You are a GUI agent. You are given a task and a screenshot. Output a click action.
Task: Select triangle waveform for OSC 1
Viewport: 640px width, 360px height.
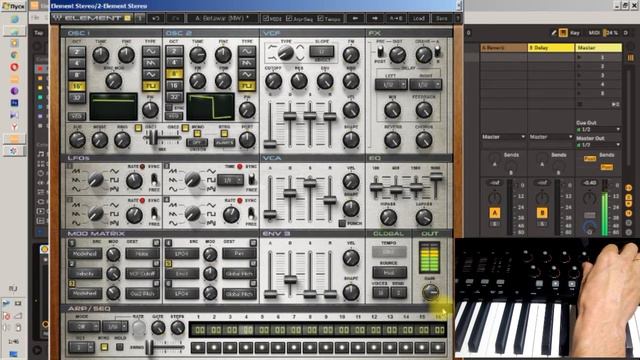151,75
